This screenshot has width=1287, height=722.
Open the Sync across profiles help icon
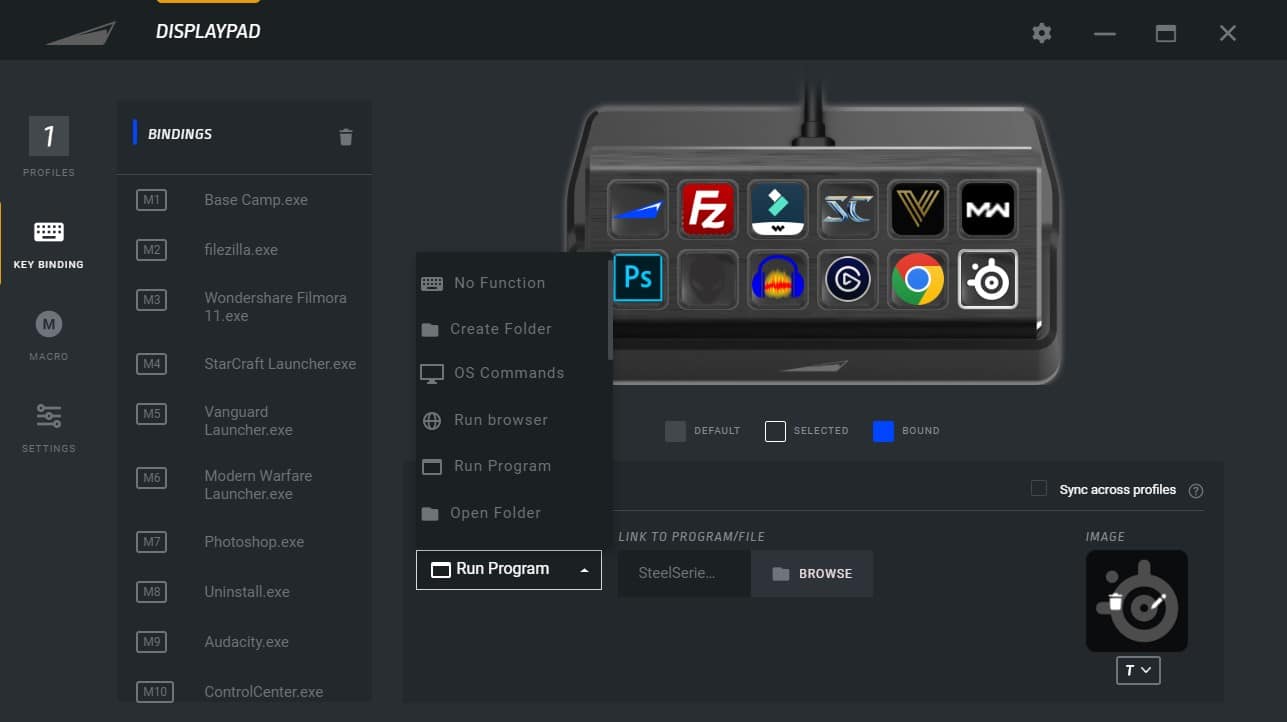[1196, 490]
